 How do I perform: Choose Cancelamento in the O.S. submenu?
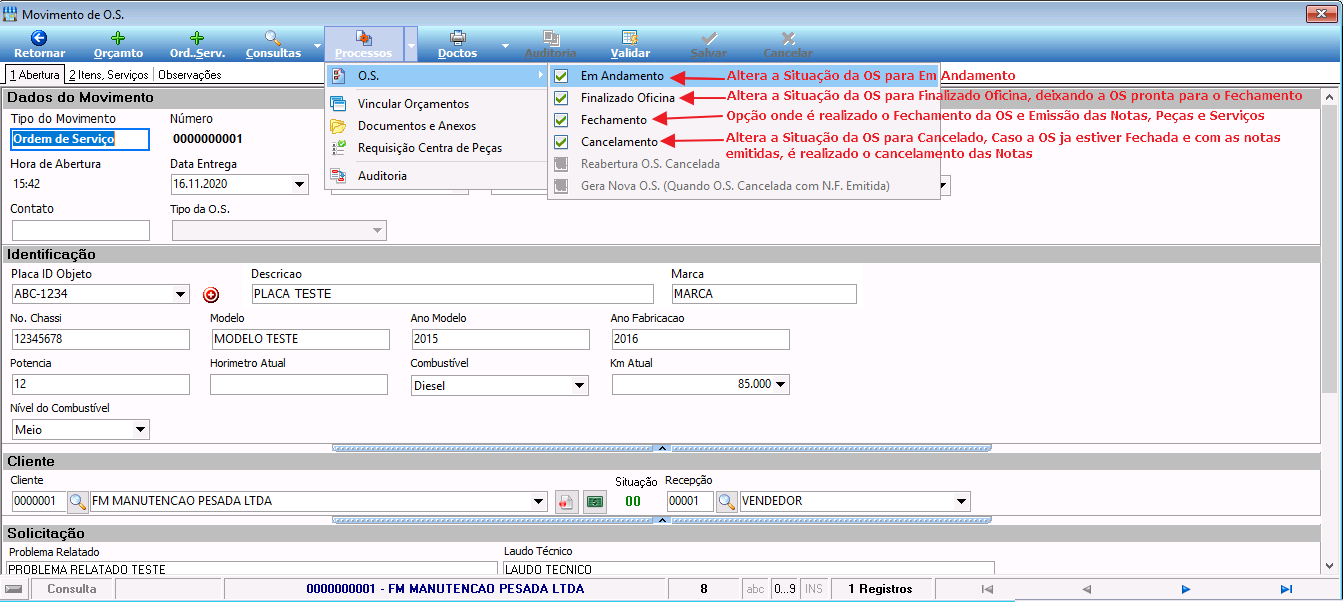click(x=620, y=142)
